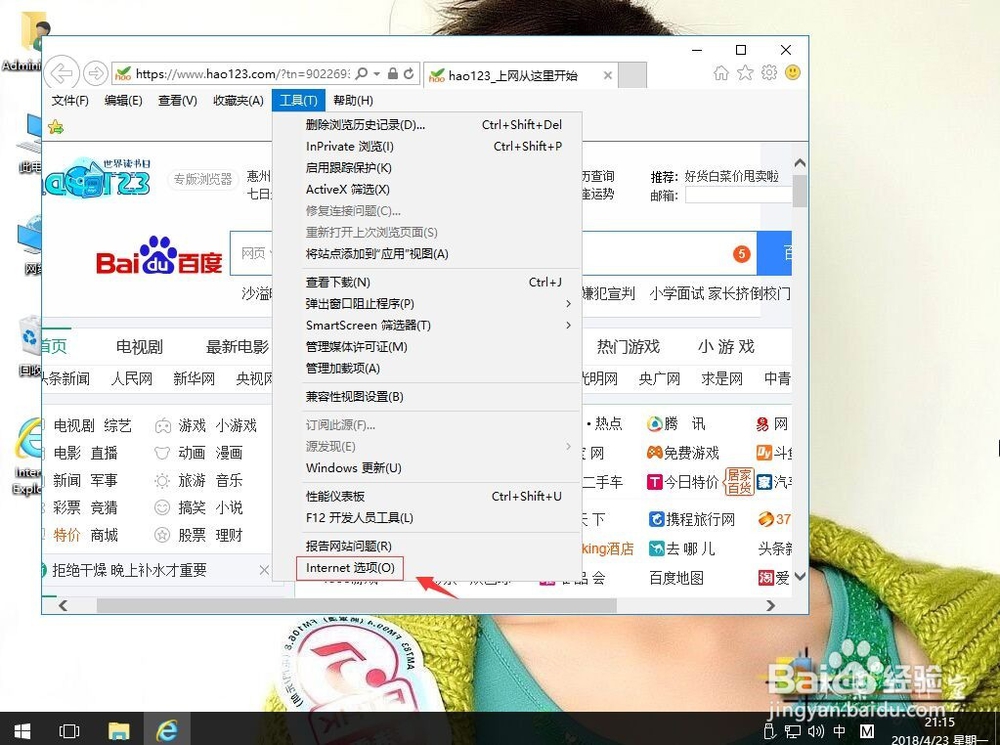Select 管理媒体许可证(M)

click(427, 347)
